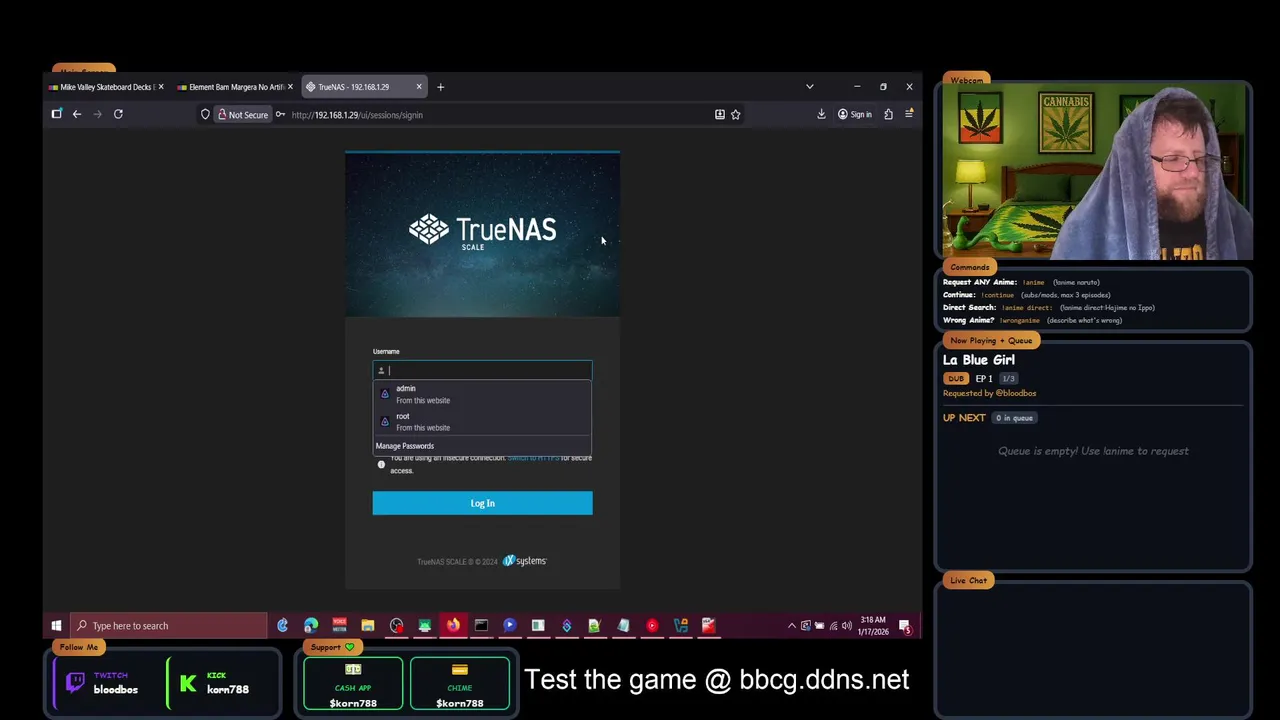Open the Firefox sidebar toggle icon
1280x720 pixels.
(57, 114)
